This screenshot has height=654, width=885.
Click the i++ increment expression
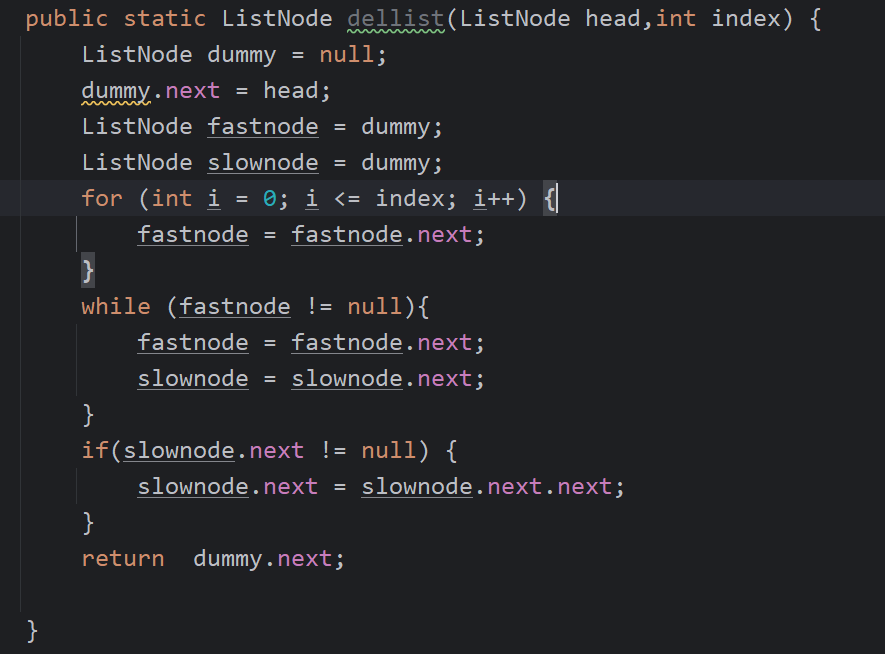click(500, 199)
